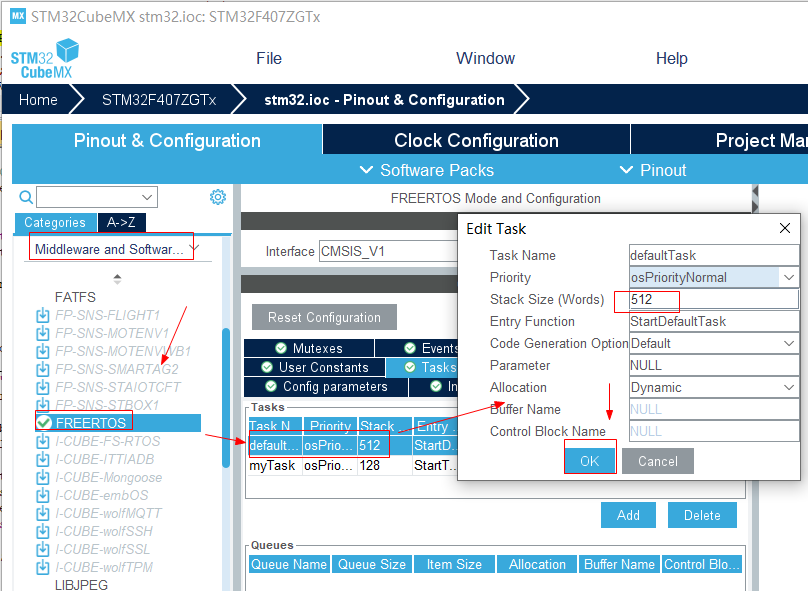Screen dimensions: 808x591
Task: Click the MX icon in the title bar
Action: (x=18, y=15)
